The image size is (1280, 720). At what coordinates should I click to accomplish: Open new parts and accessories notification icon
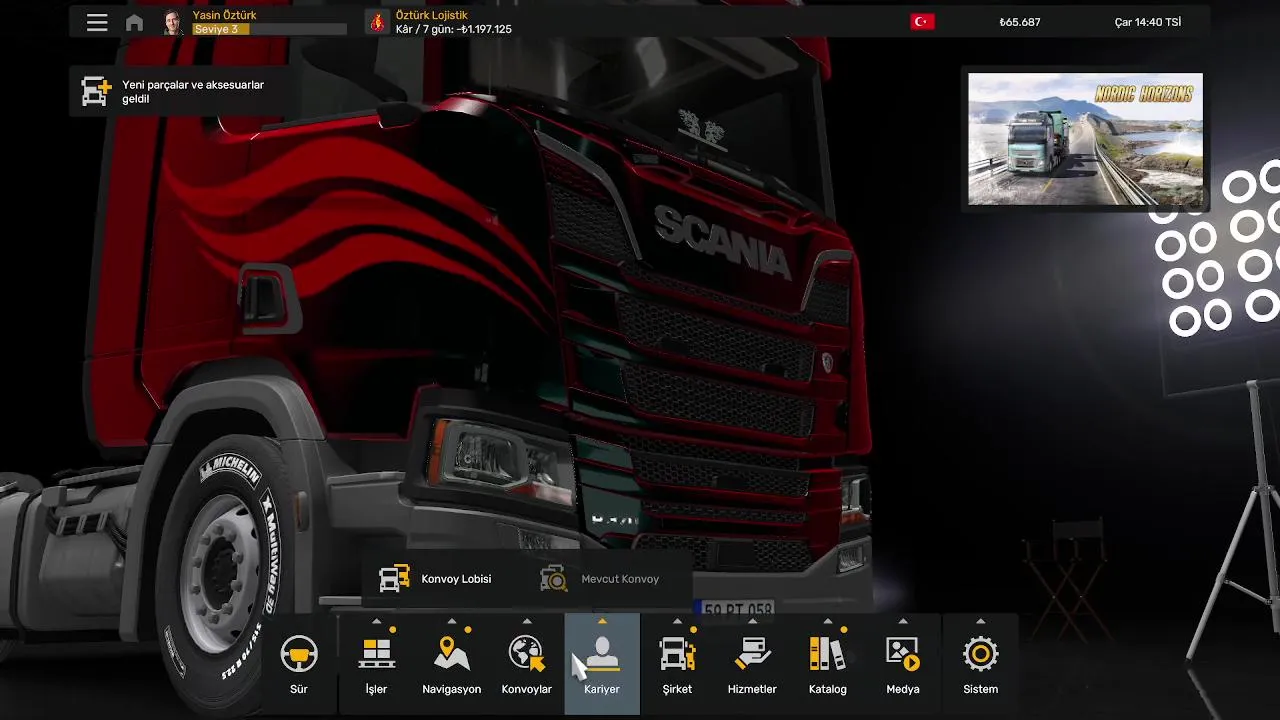96,92
